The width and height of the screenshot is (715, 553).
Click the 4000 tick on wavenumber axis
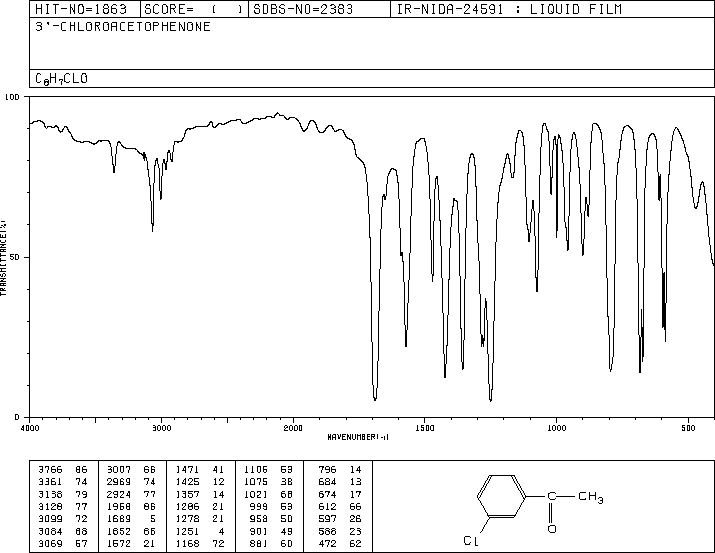tap(30, 427)
